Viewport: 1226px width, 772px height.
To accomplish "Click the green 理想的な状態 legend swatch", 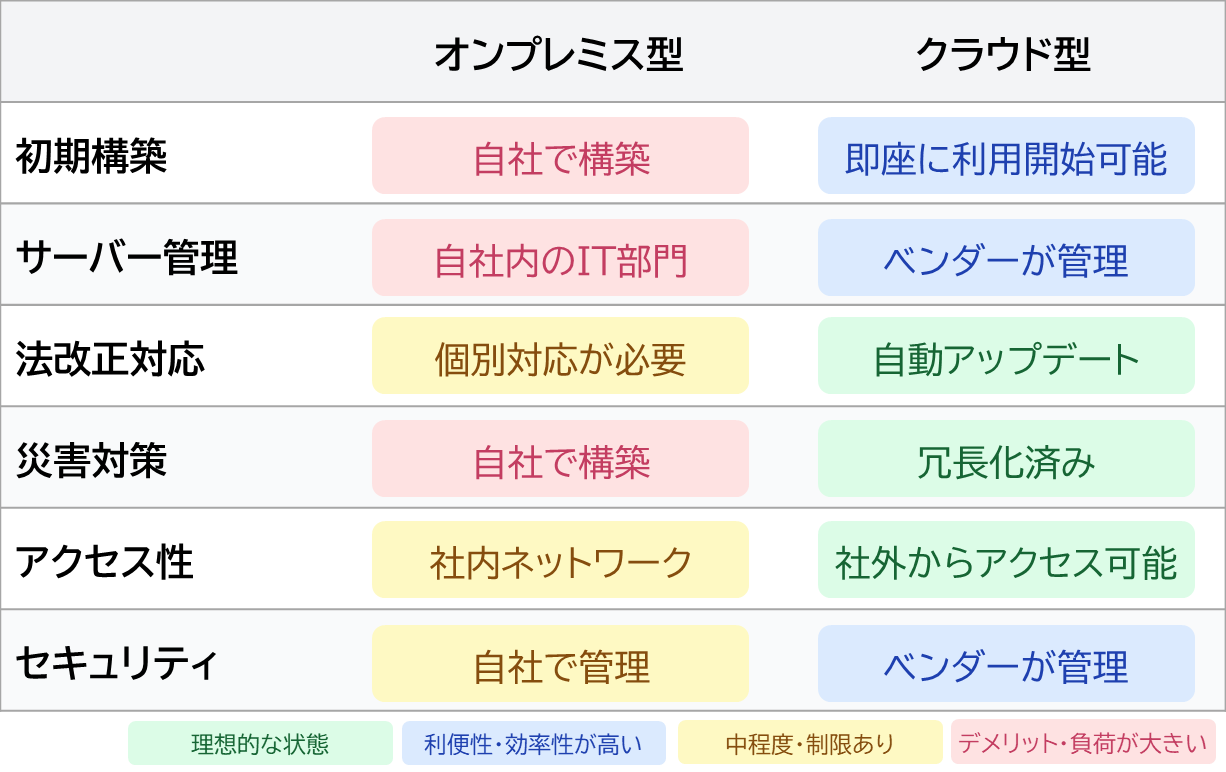I will click(260, 743).
